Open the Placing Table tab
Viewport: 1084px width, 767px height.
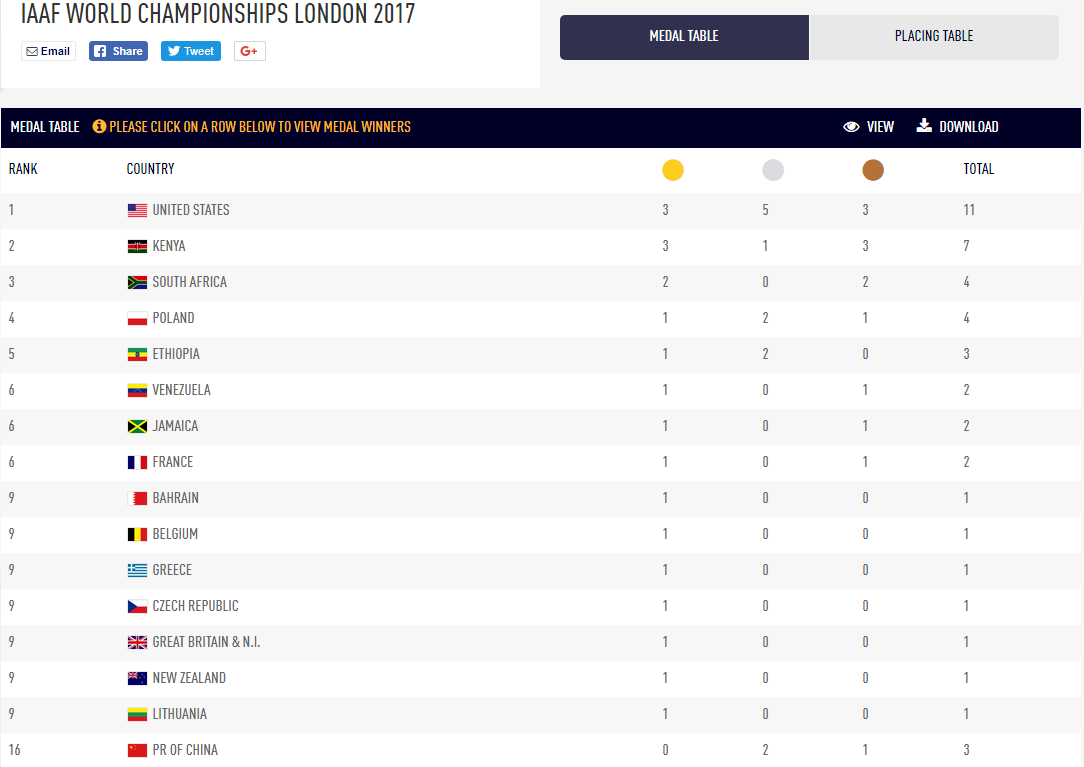[934, 37]
